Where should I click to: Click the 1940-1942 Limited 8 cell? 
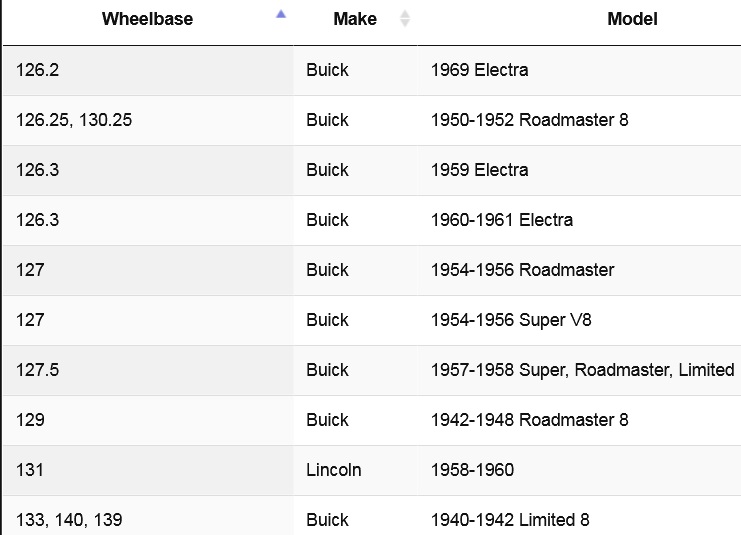point(510,520)
